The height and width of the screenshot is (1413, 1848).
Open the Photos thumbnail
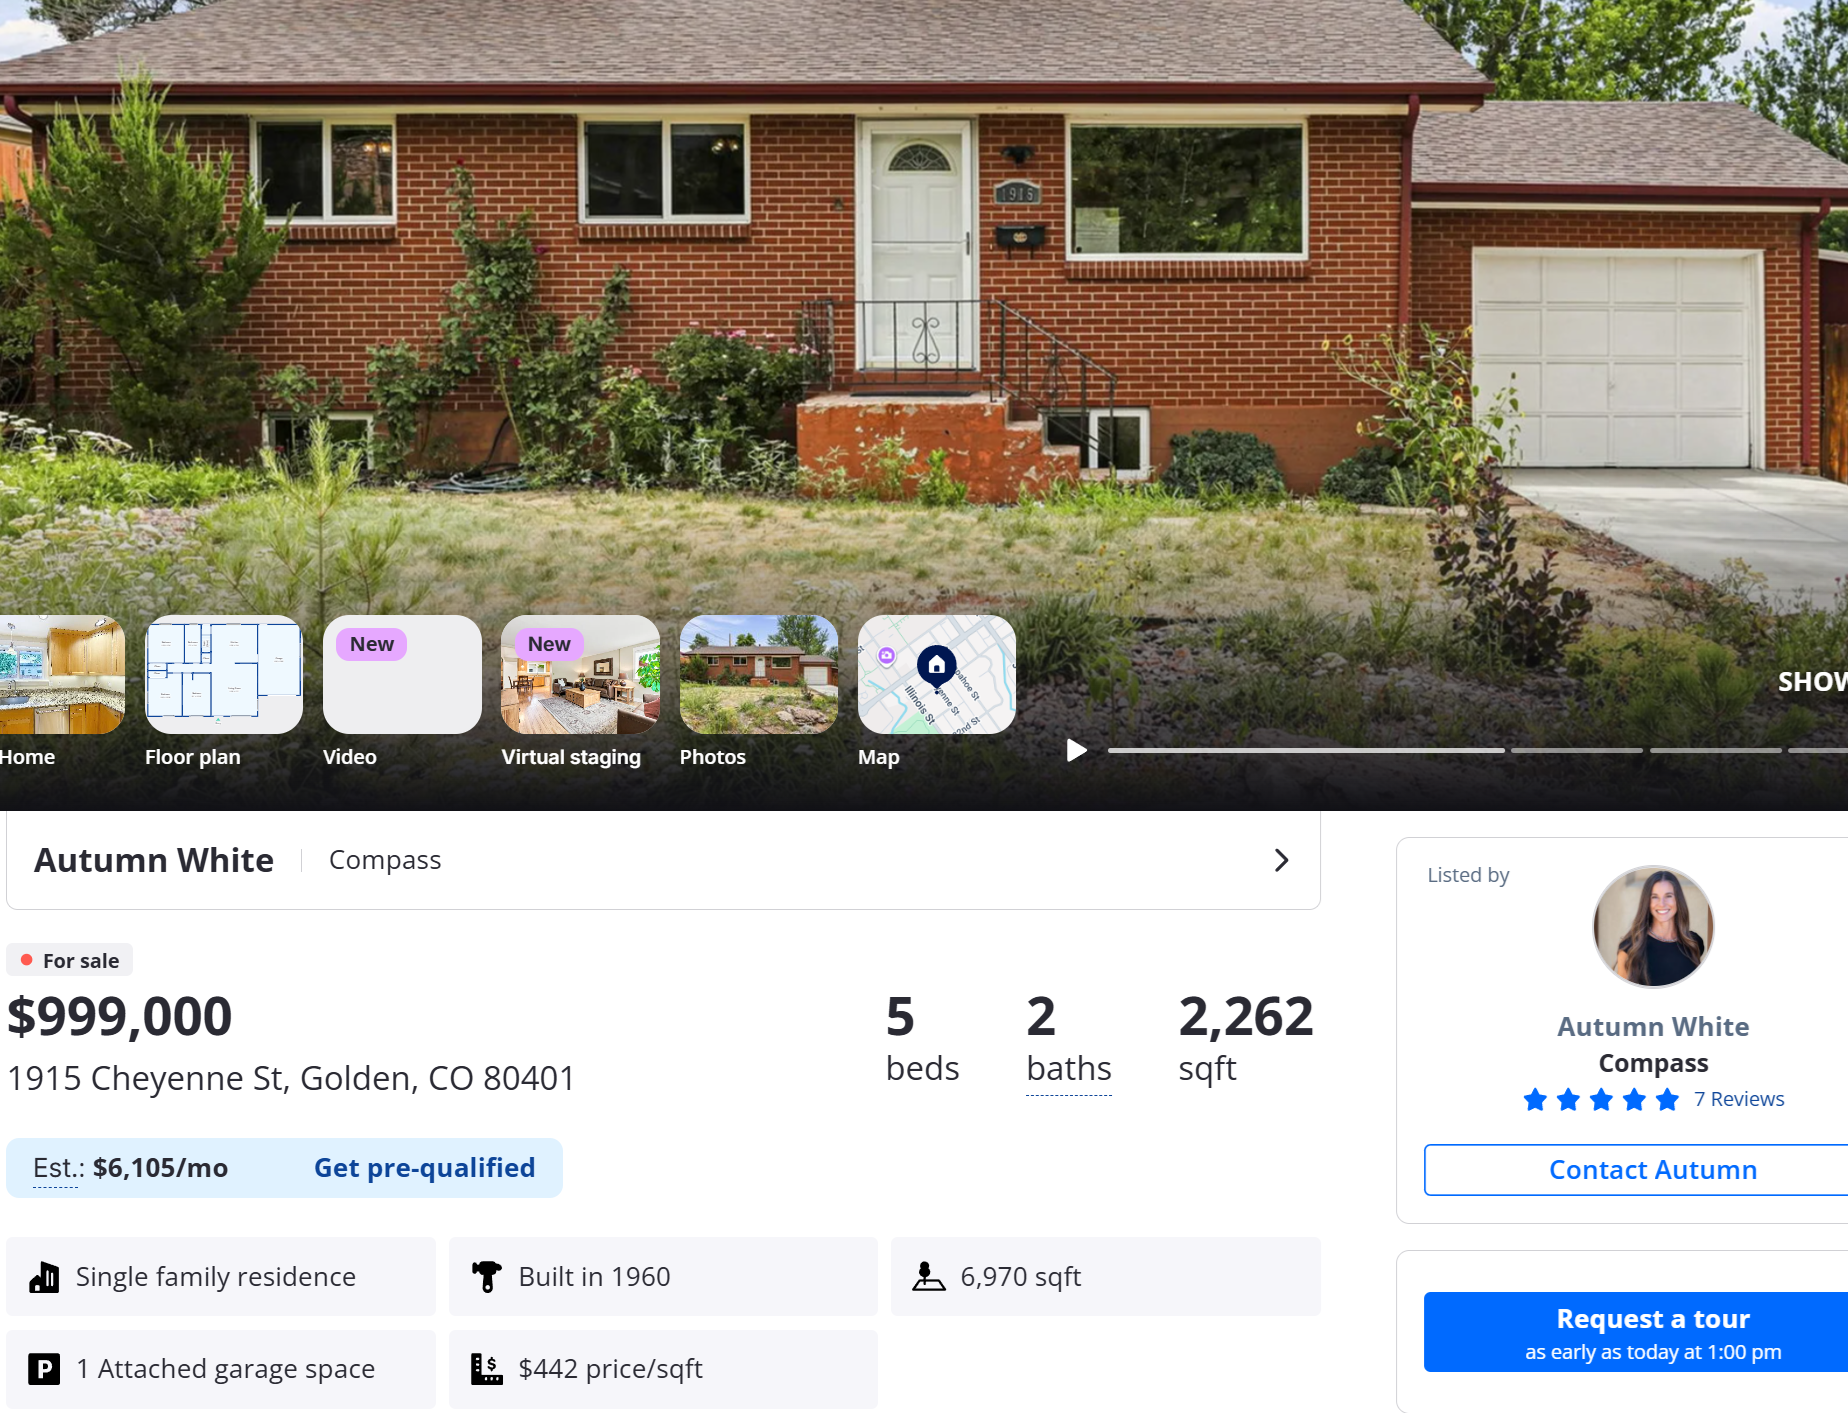point(759,674)
